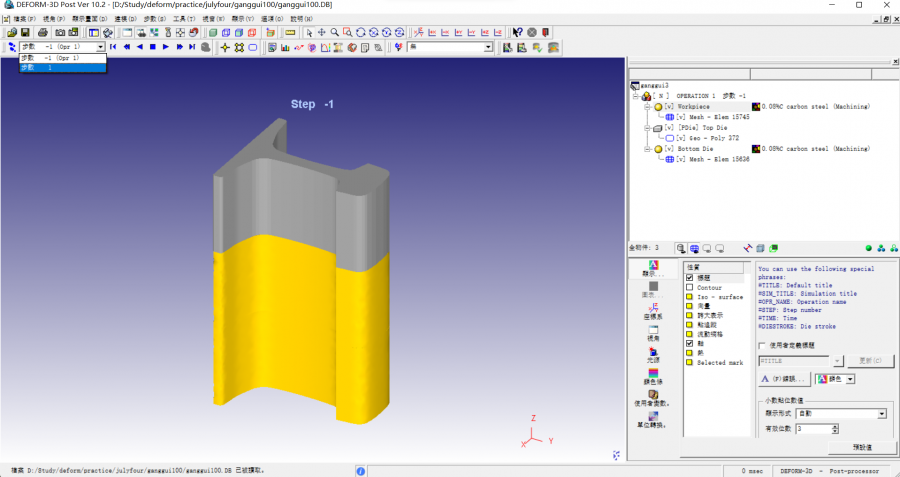Toggle Workpiece visibility in the tree
Viewport: 900px width, 477px height.
667,106
